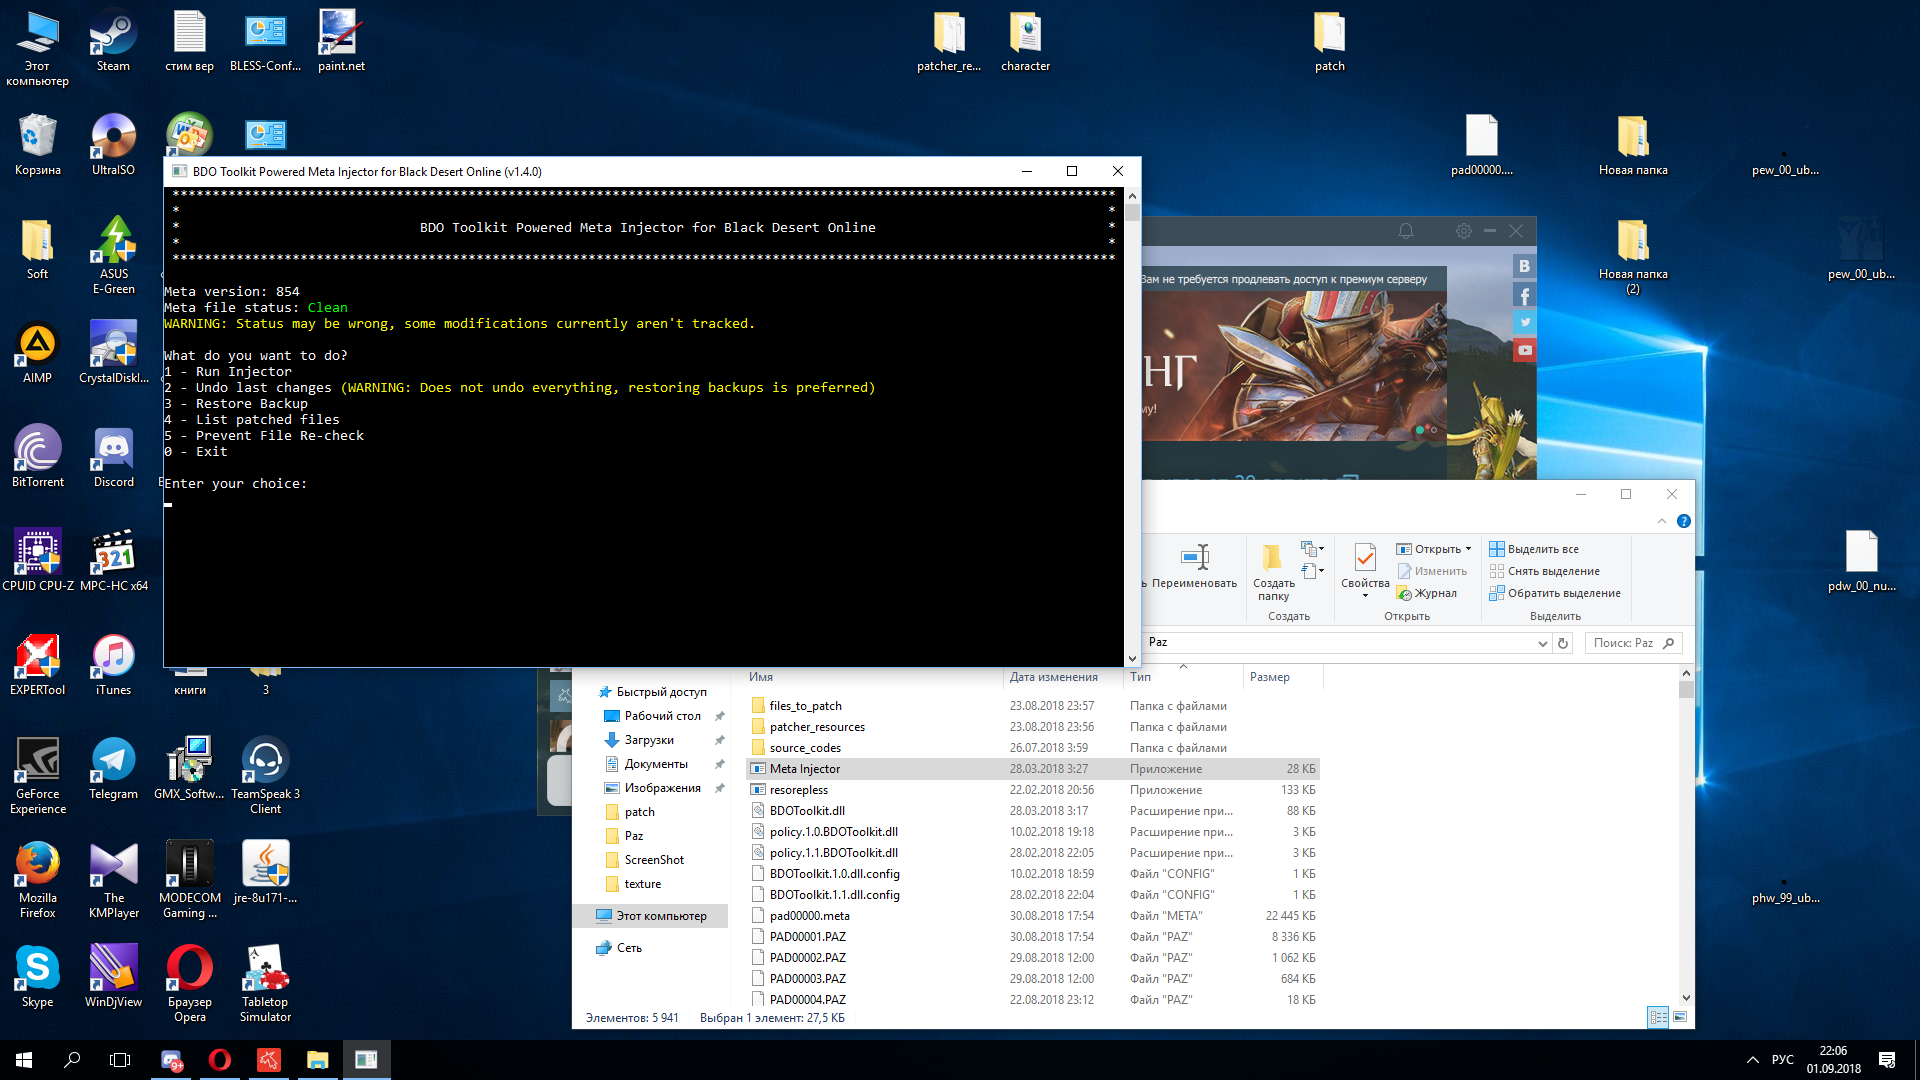Open Opera from the Windows taskbar
The width and height of the screenshot is (1920, 1080).
click(x=220, y=1060)
